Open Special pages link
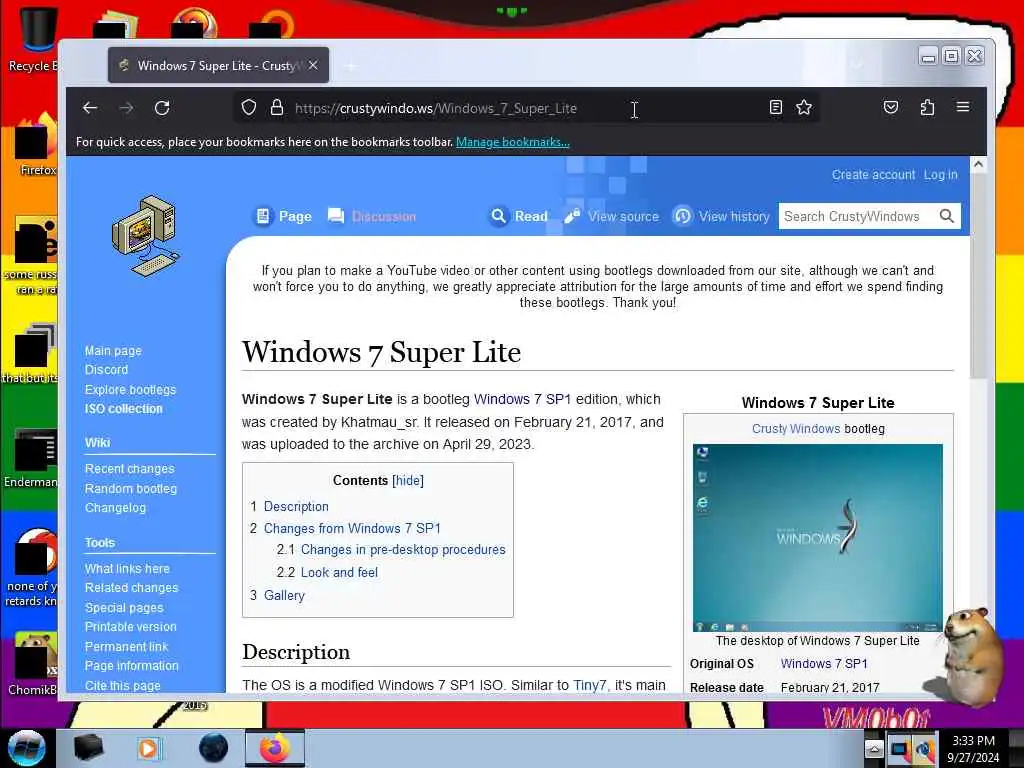Viewport: 1024px width, 768px height. (x=124, y=607)
